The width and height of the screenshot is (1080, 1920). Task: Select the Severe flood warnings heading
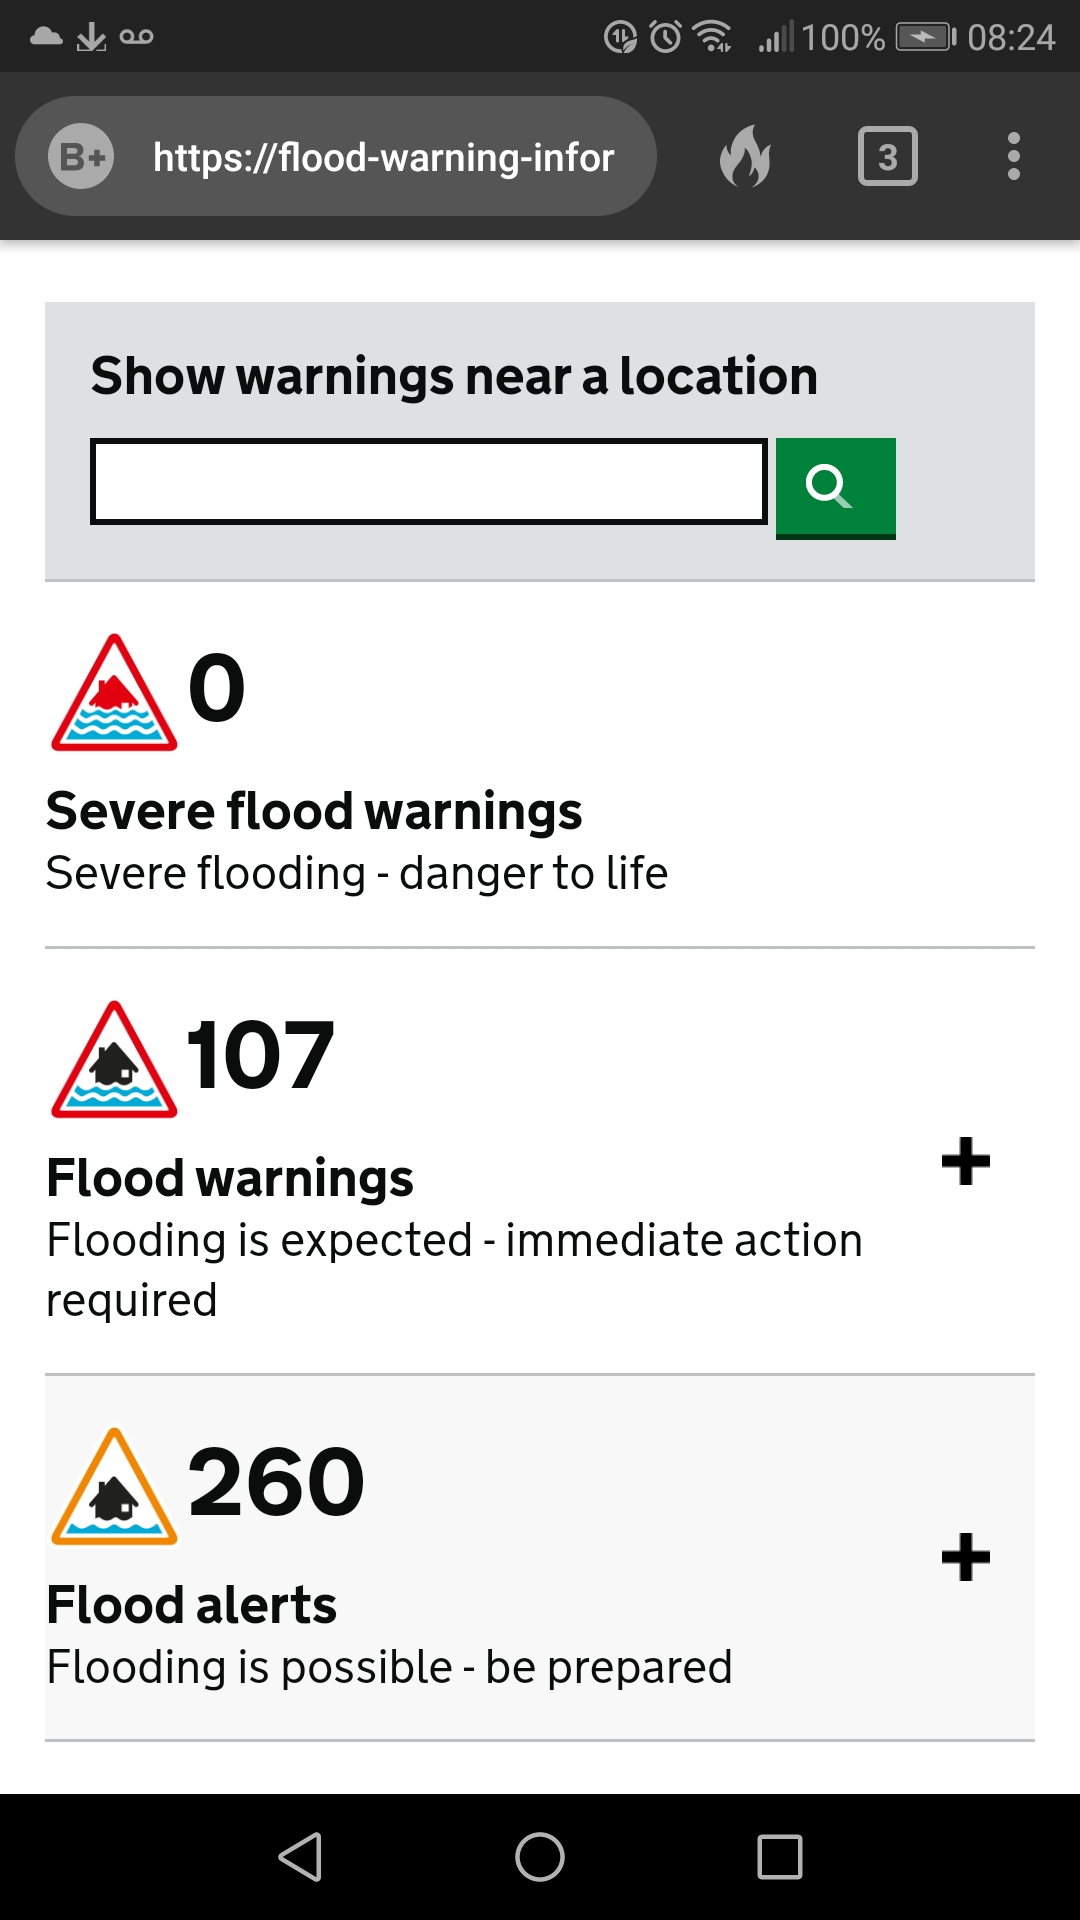pos(314,811)
